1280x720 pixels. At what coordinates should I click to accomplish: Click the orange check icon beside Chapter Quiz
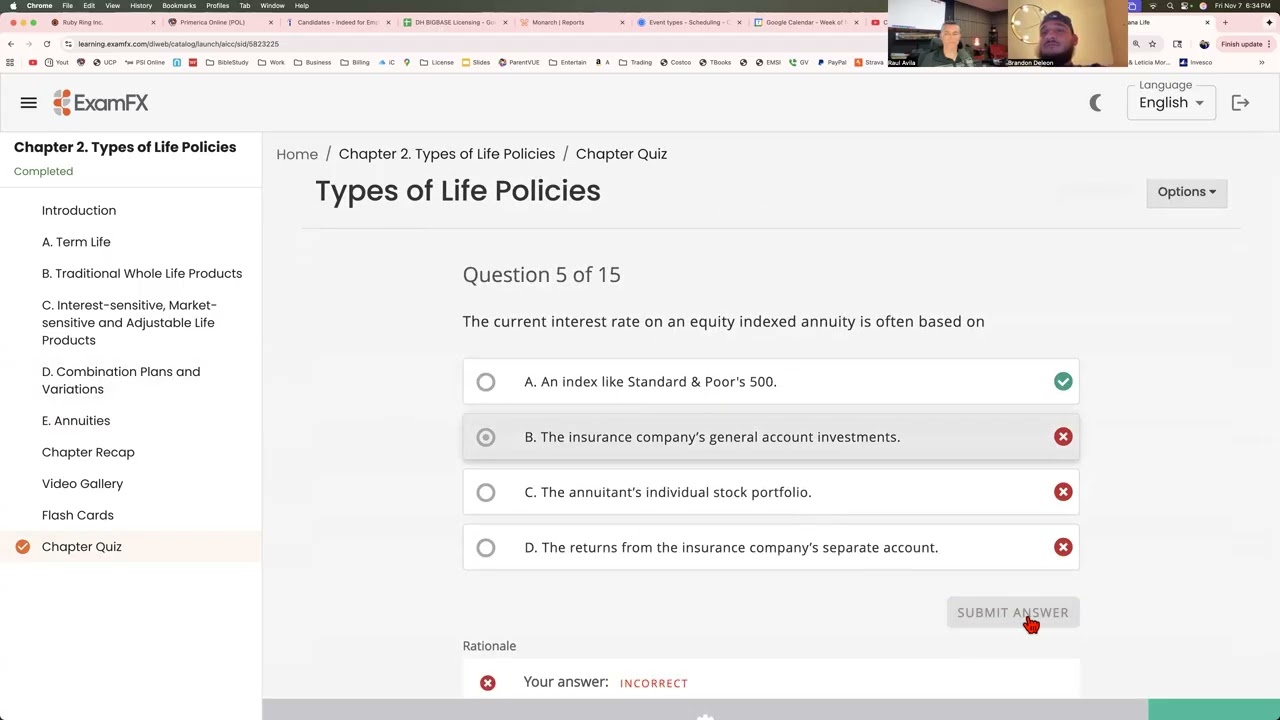coord(23,547)
